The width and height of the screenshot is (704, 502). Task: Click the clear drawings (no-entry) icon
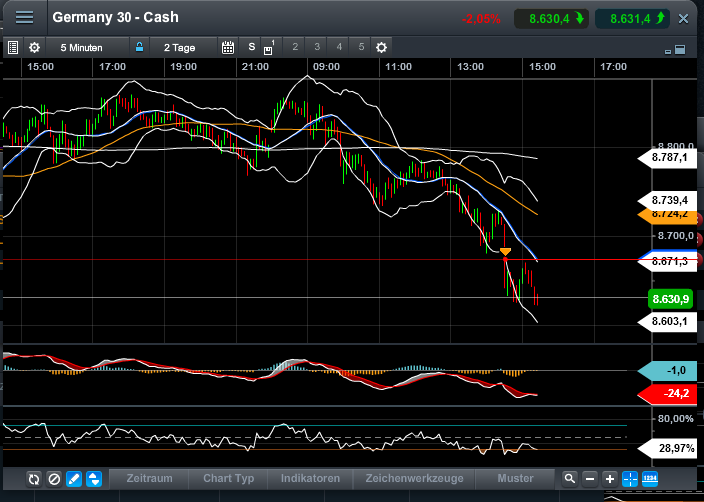click(54, 479)
